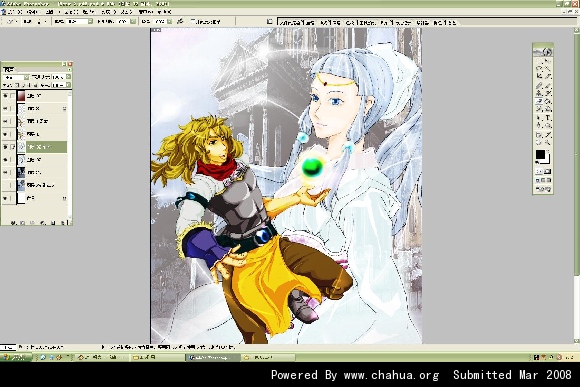Open the black foreground color swatch
The width and height of the screenshot is (580, 387).
tap(540, 154)
